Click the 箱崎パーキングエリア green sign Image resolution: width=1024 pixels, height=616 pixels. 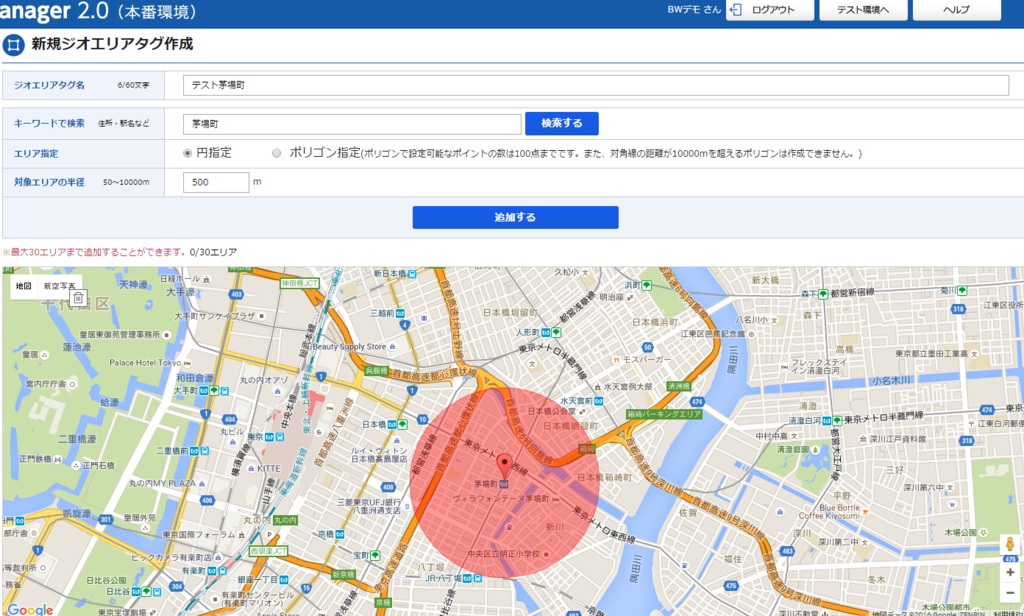click(x=664, y=414)
